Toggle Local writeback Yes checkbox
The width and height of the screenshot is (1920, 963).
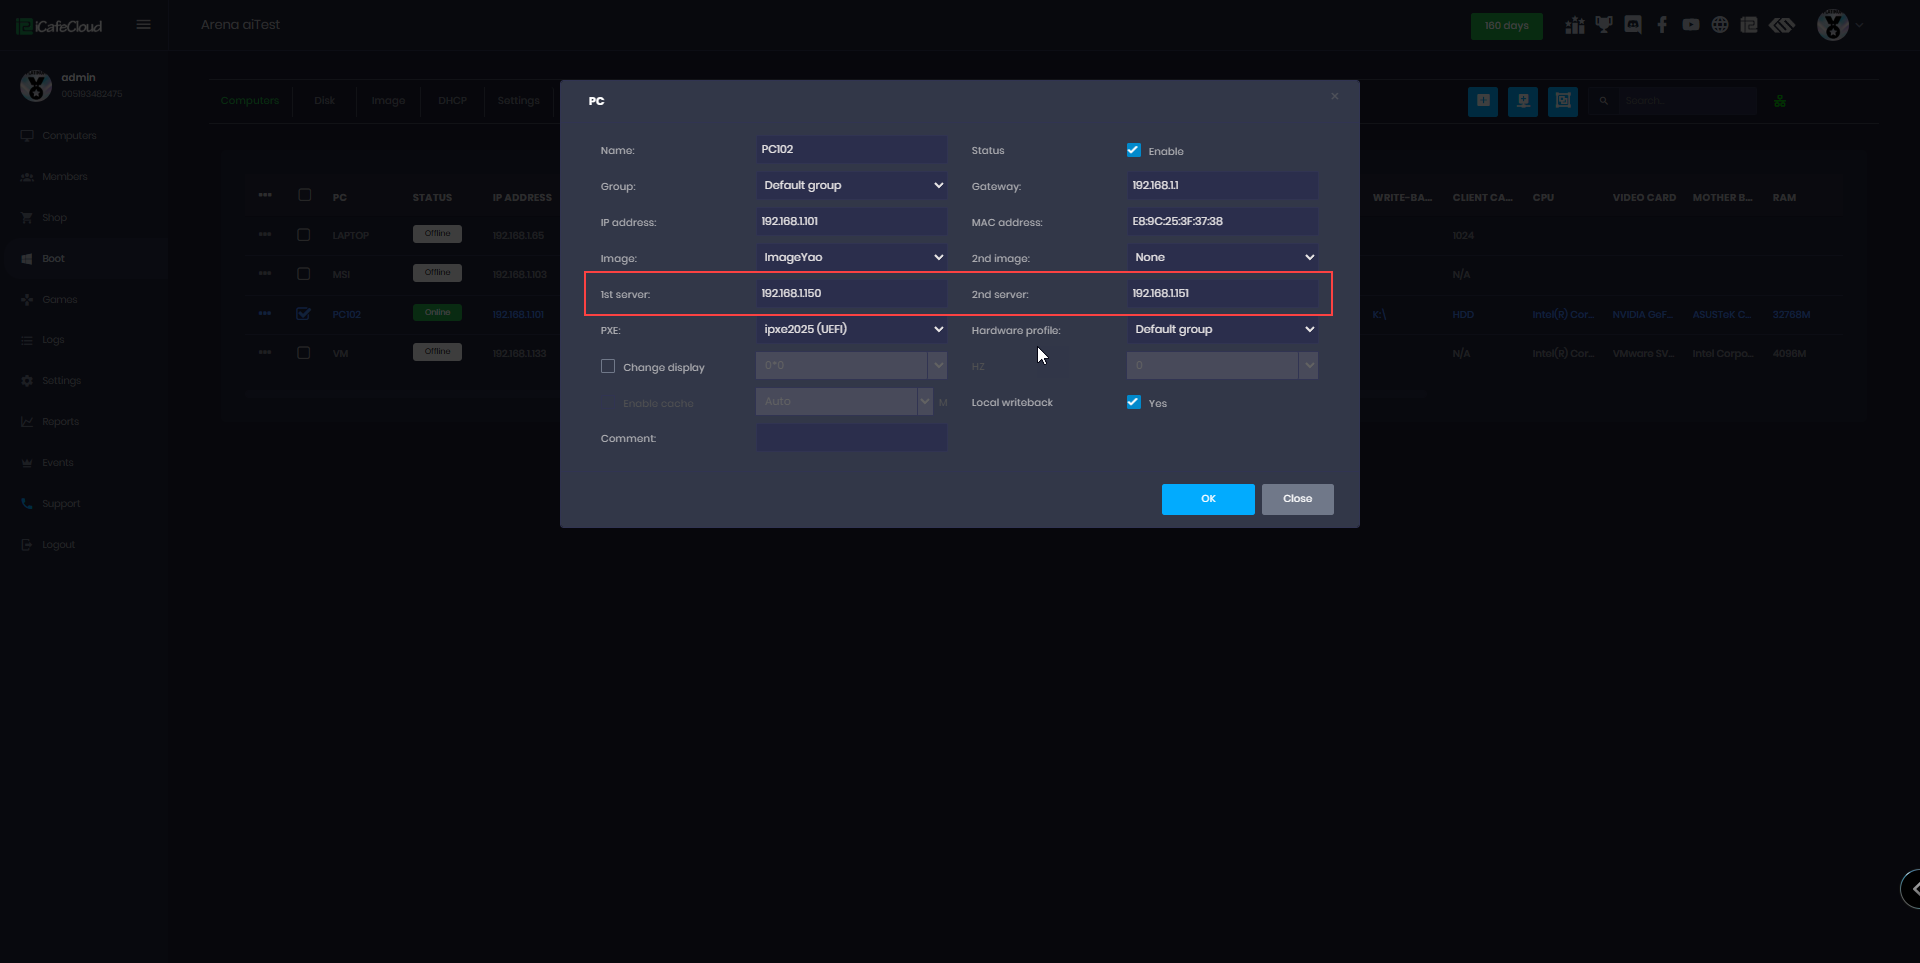(x=1134, y=402)
